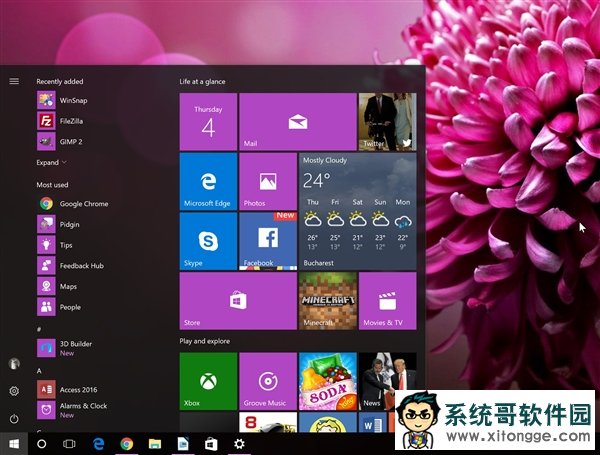The height and width of the screenshot is (455, 600).
Task: Open Edge from the taskbar
Action: pyautogui.click(x=99, y=444)
